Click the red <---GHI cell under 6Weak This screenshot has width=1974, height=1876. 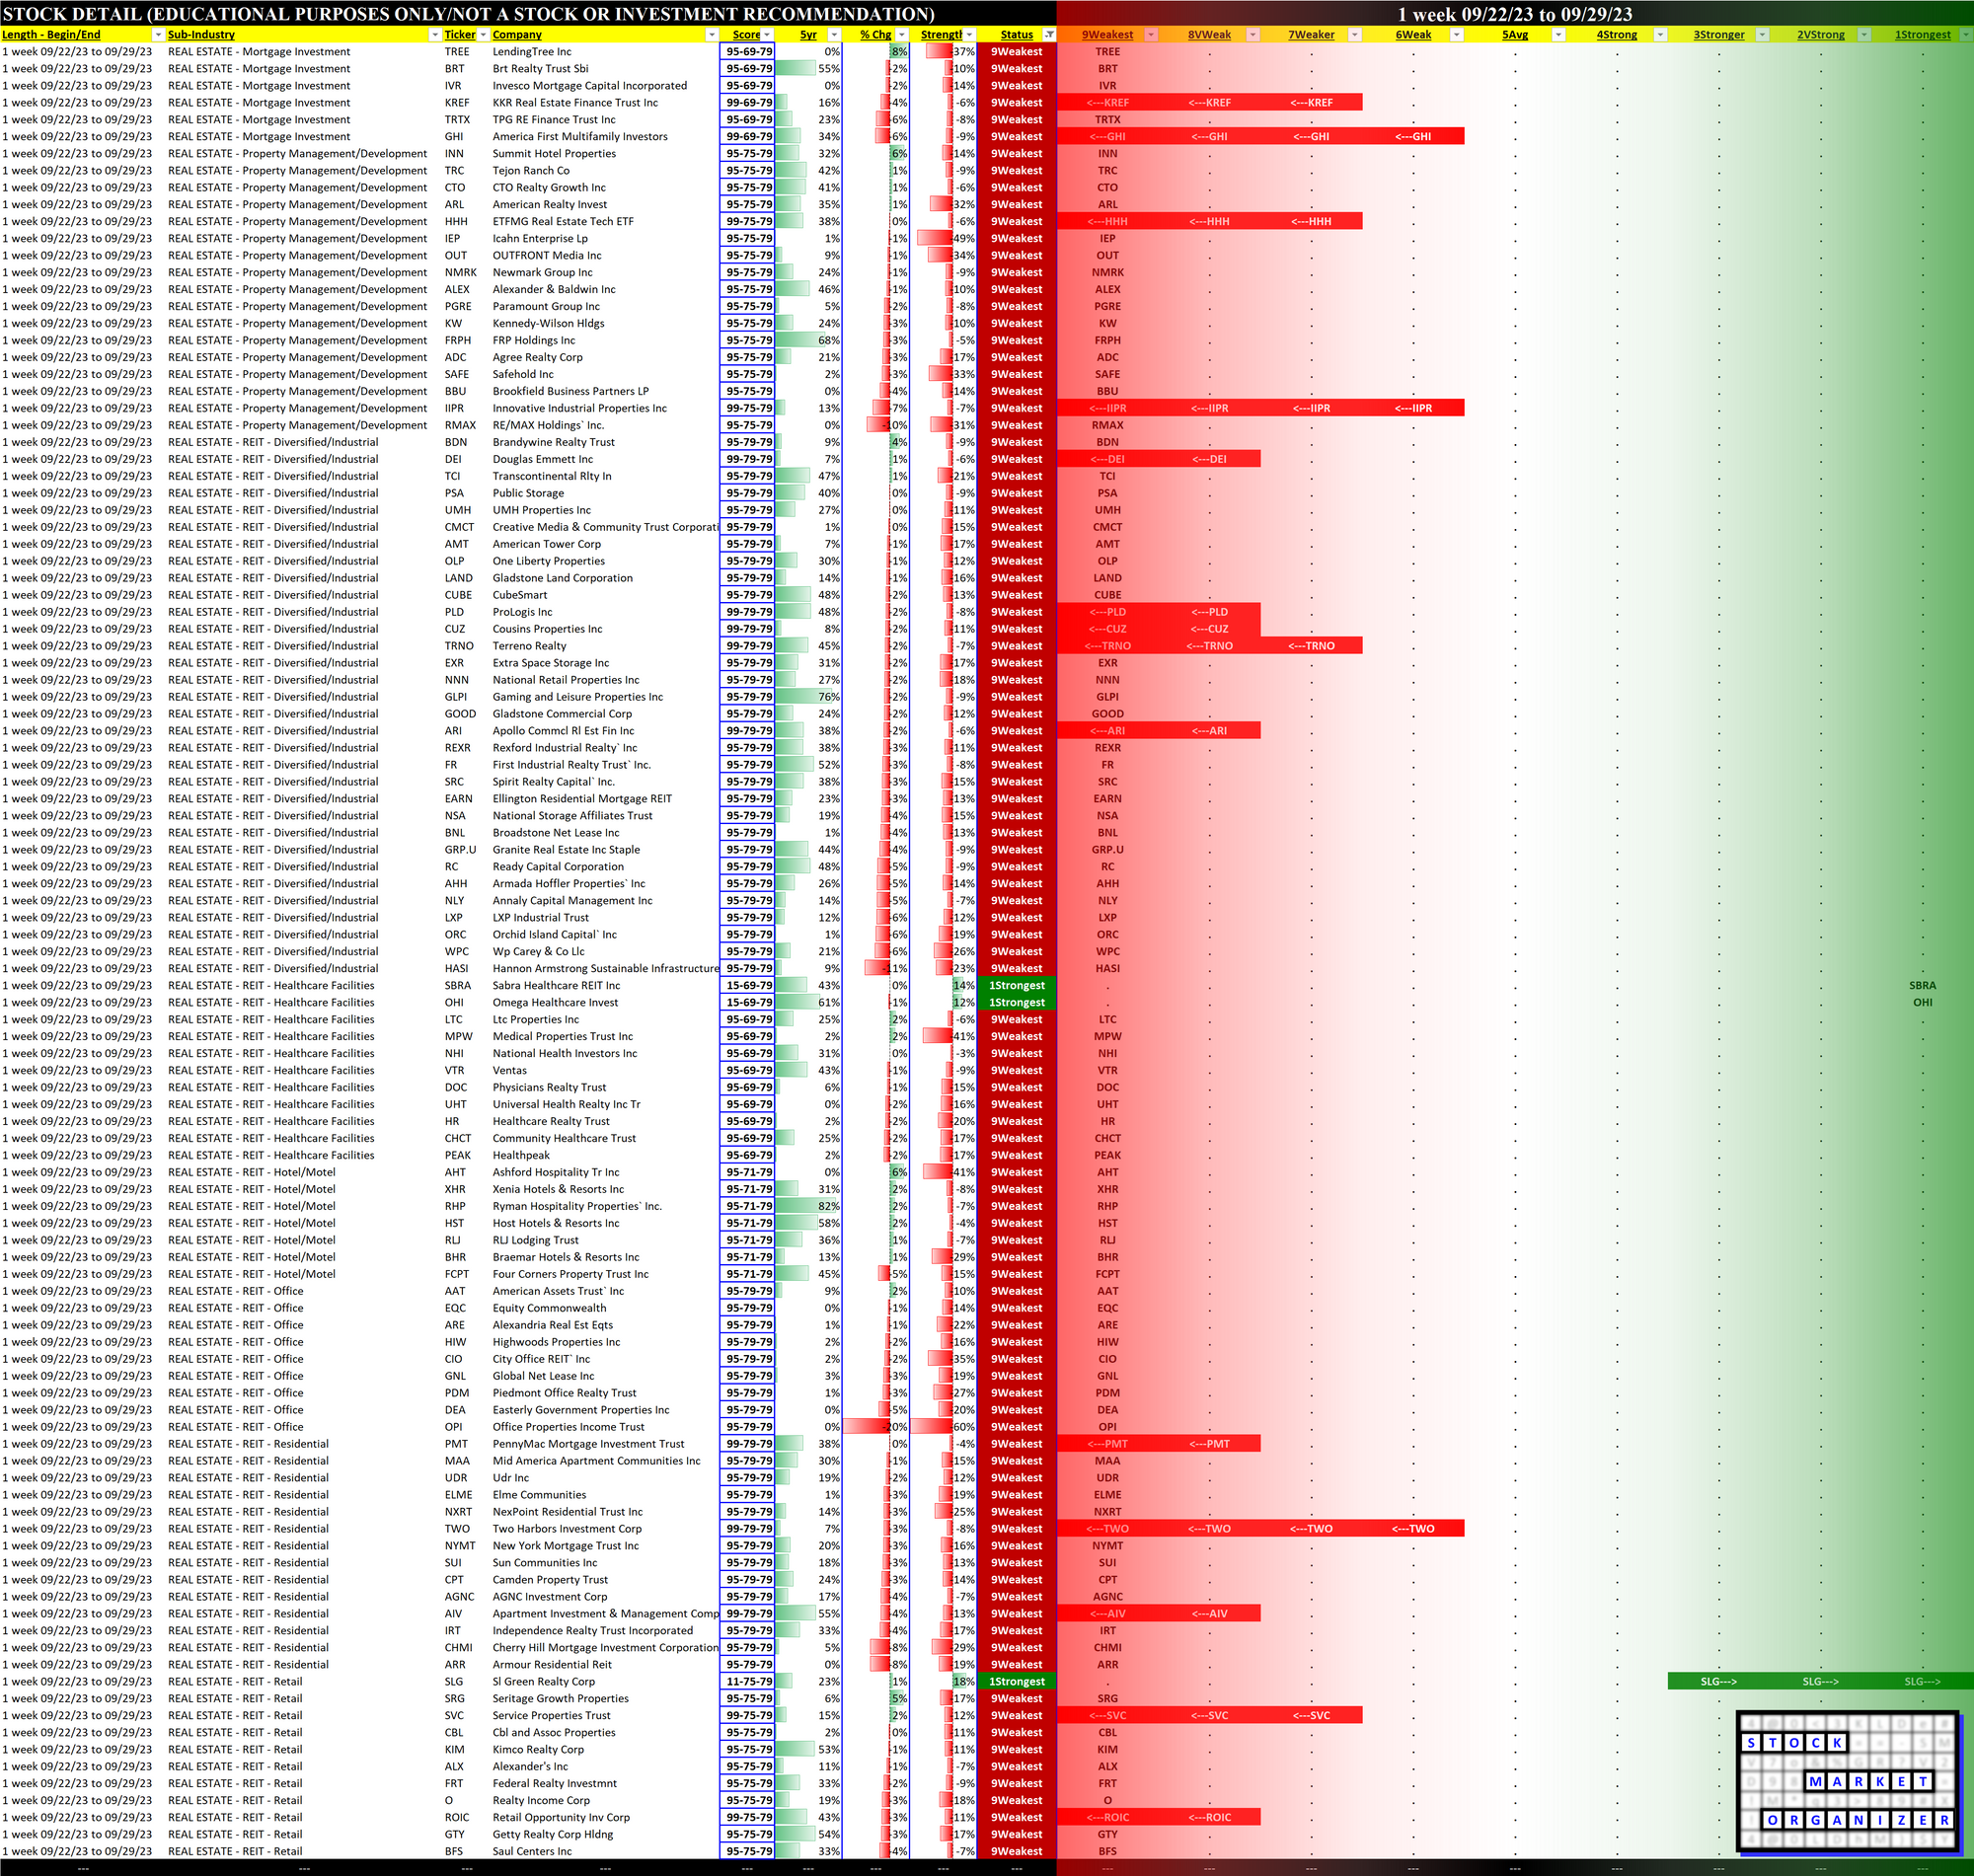[x=1412, y=137]
